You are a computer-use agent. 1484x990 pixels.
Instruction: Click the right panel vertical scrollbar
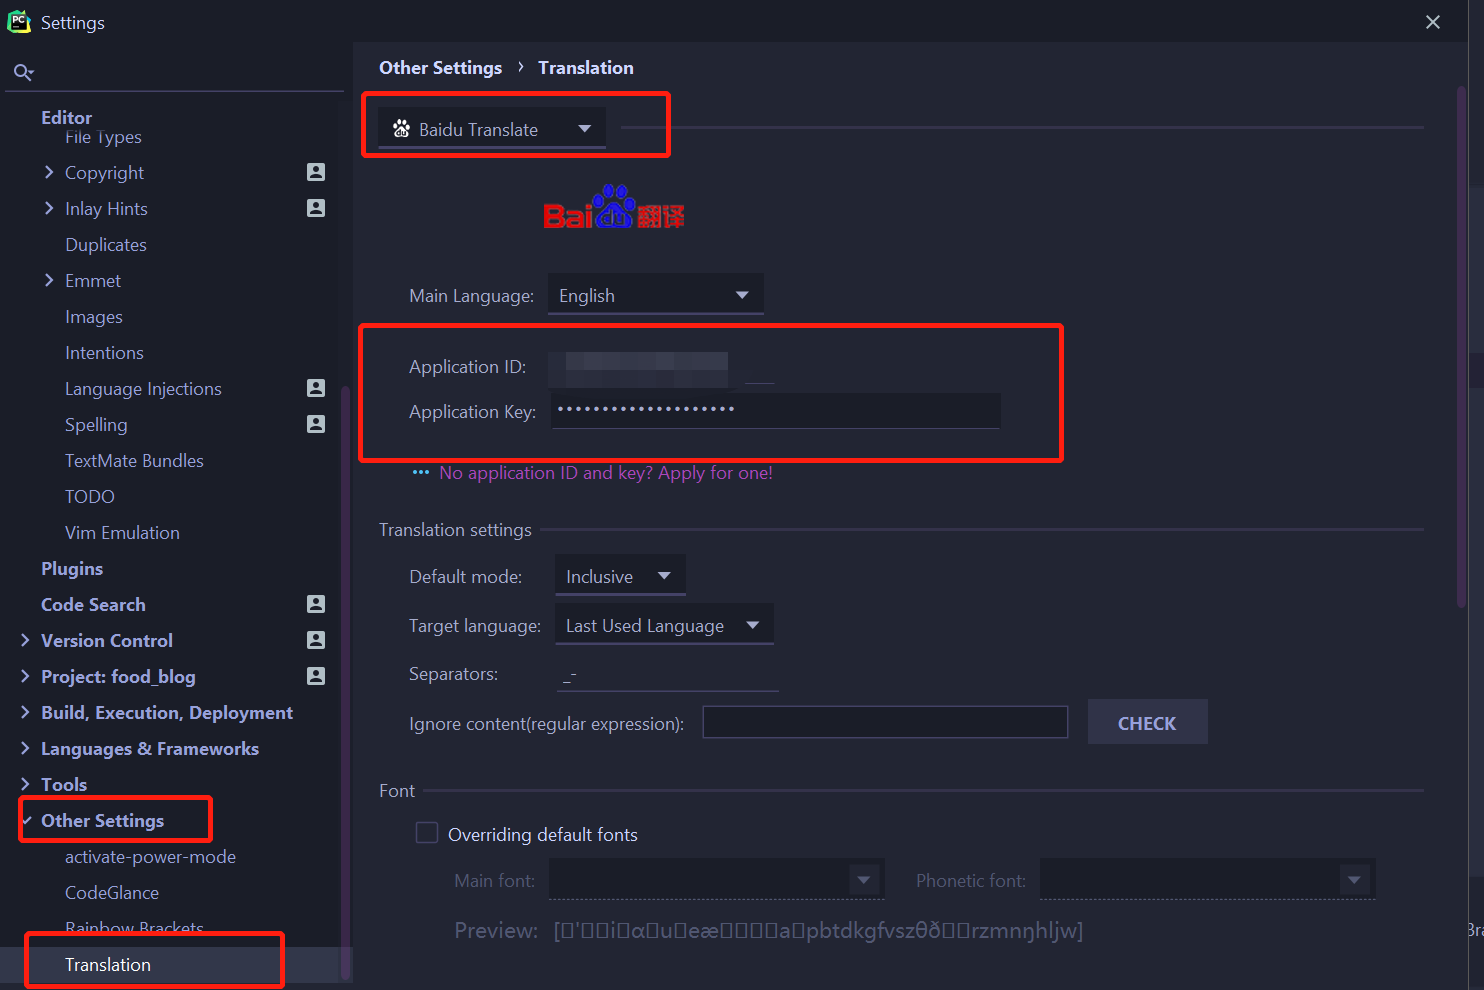coord(1462,347)
